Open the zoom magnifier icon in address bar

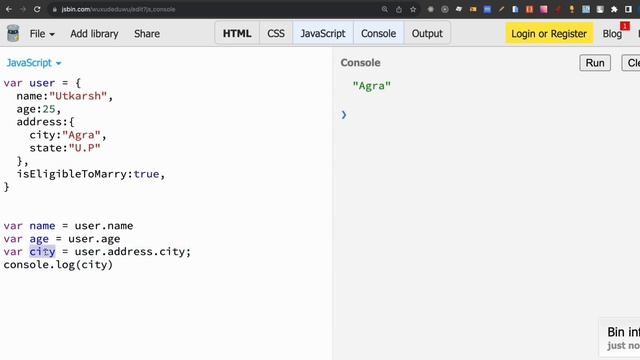point(384,9)
